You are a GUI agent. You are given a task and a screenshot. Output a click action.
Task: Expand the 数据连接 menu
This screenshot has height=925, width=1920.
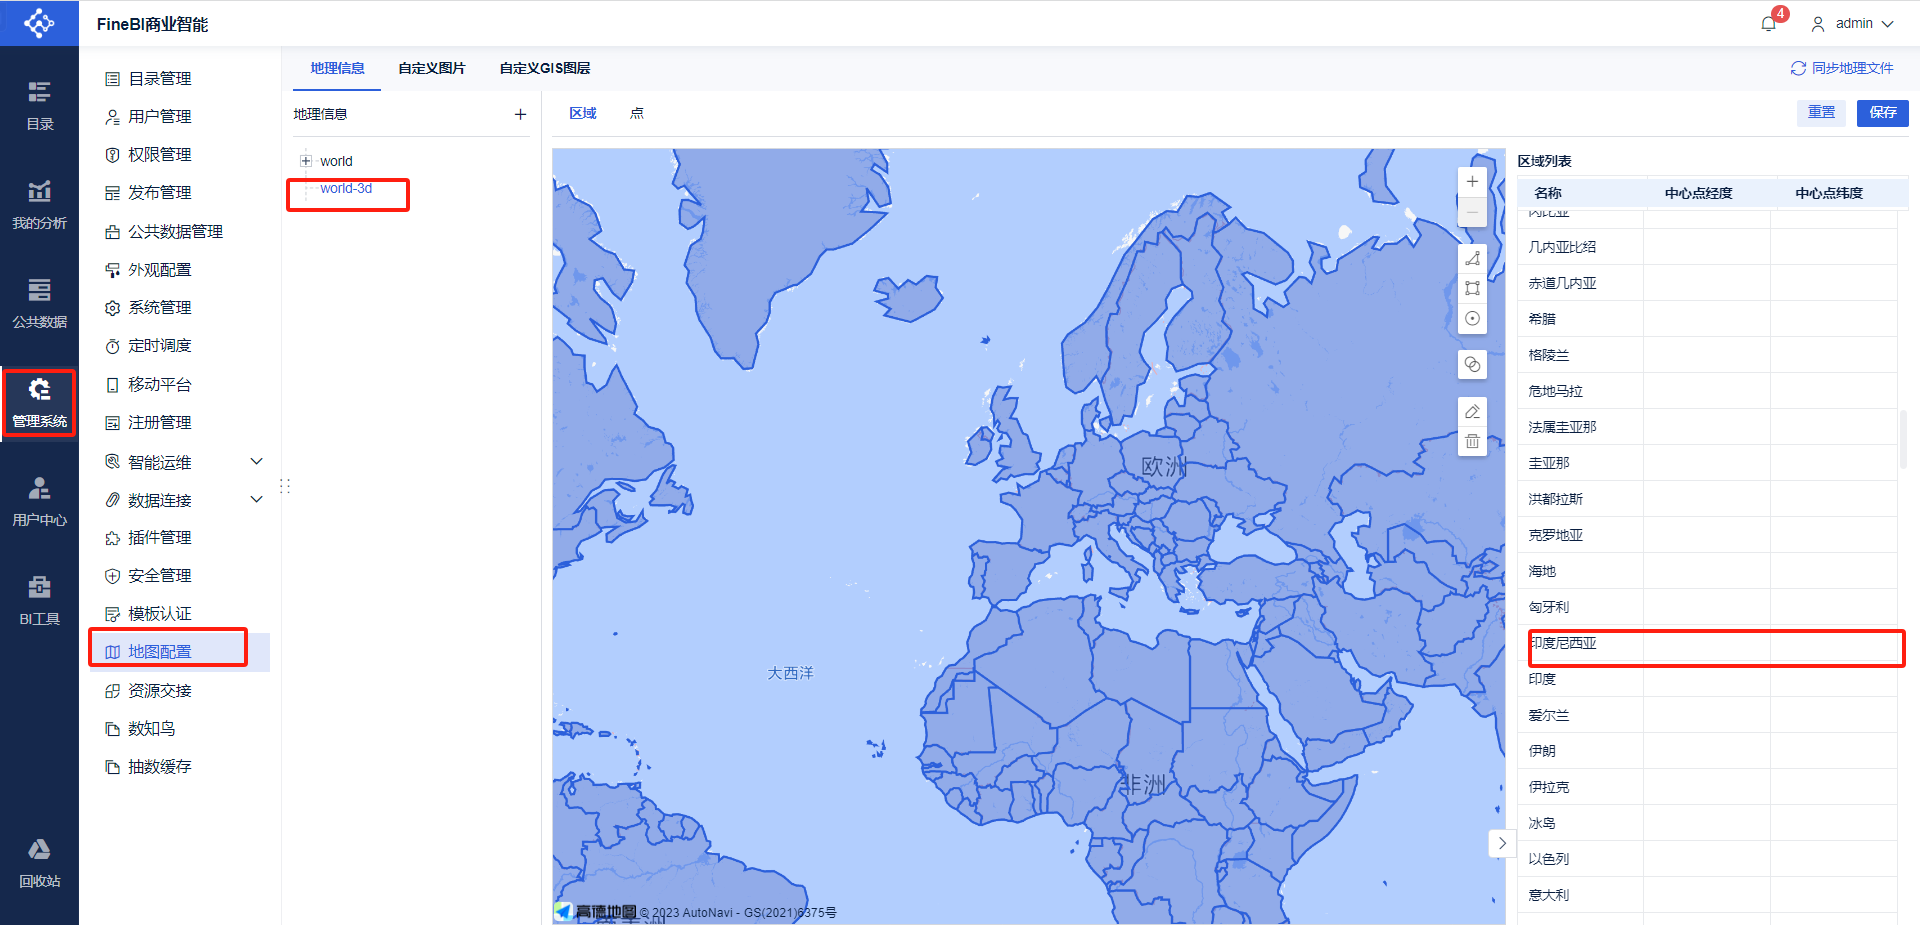(x=256, y=499)
